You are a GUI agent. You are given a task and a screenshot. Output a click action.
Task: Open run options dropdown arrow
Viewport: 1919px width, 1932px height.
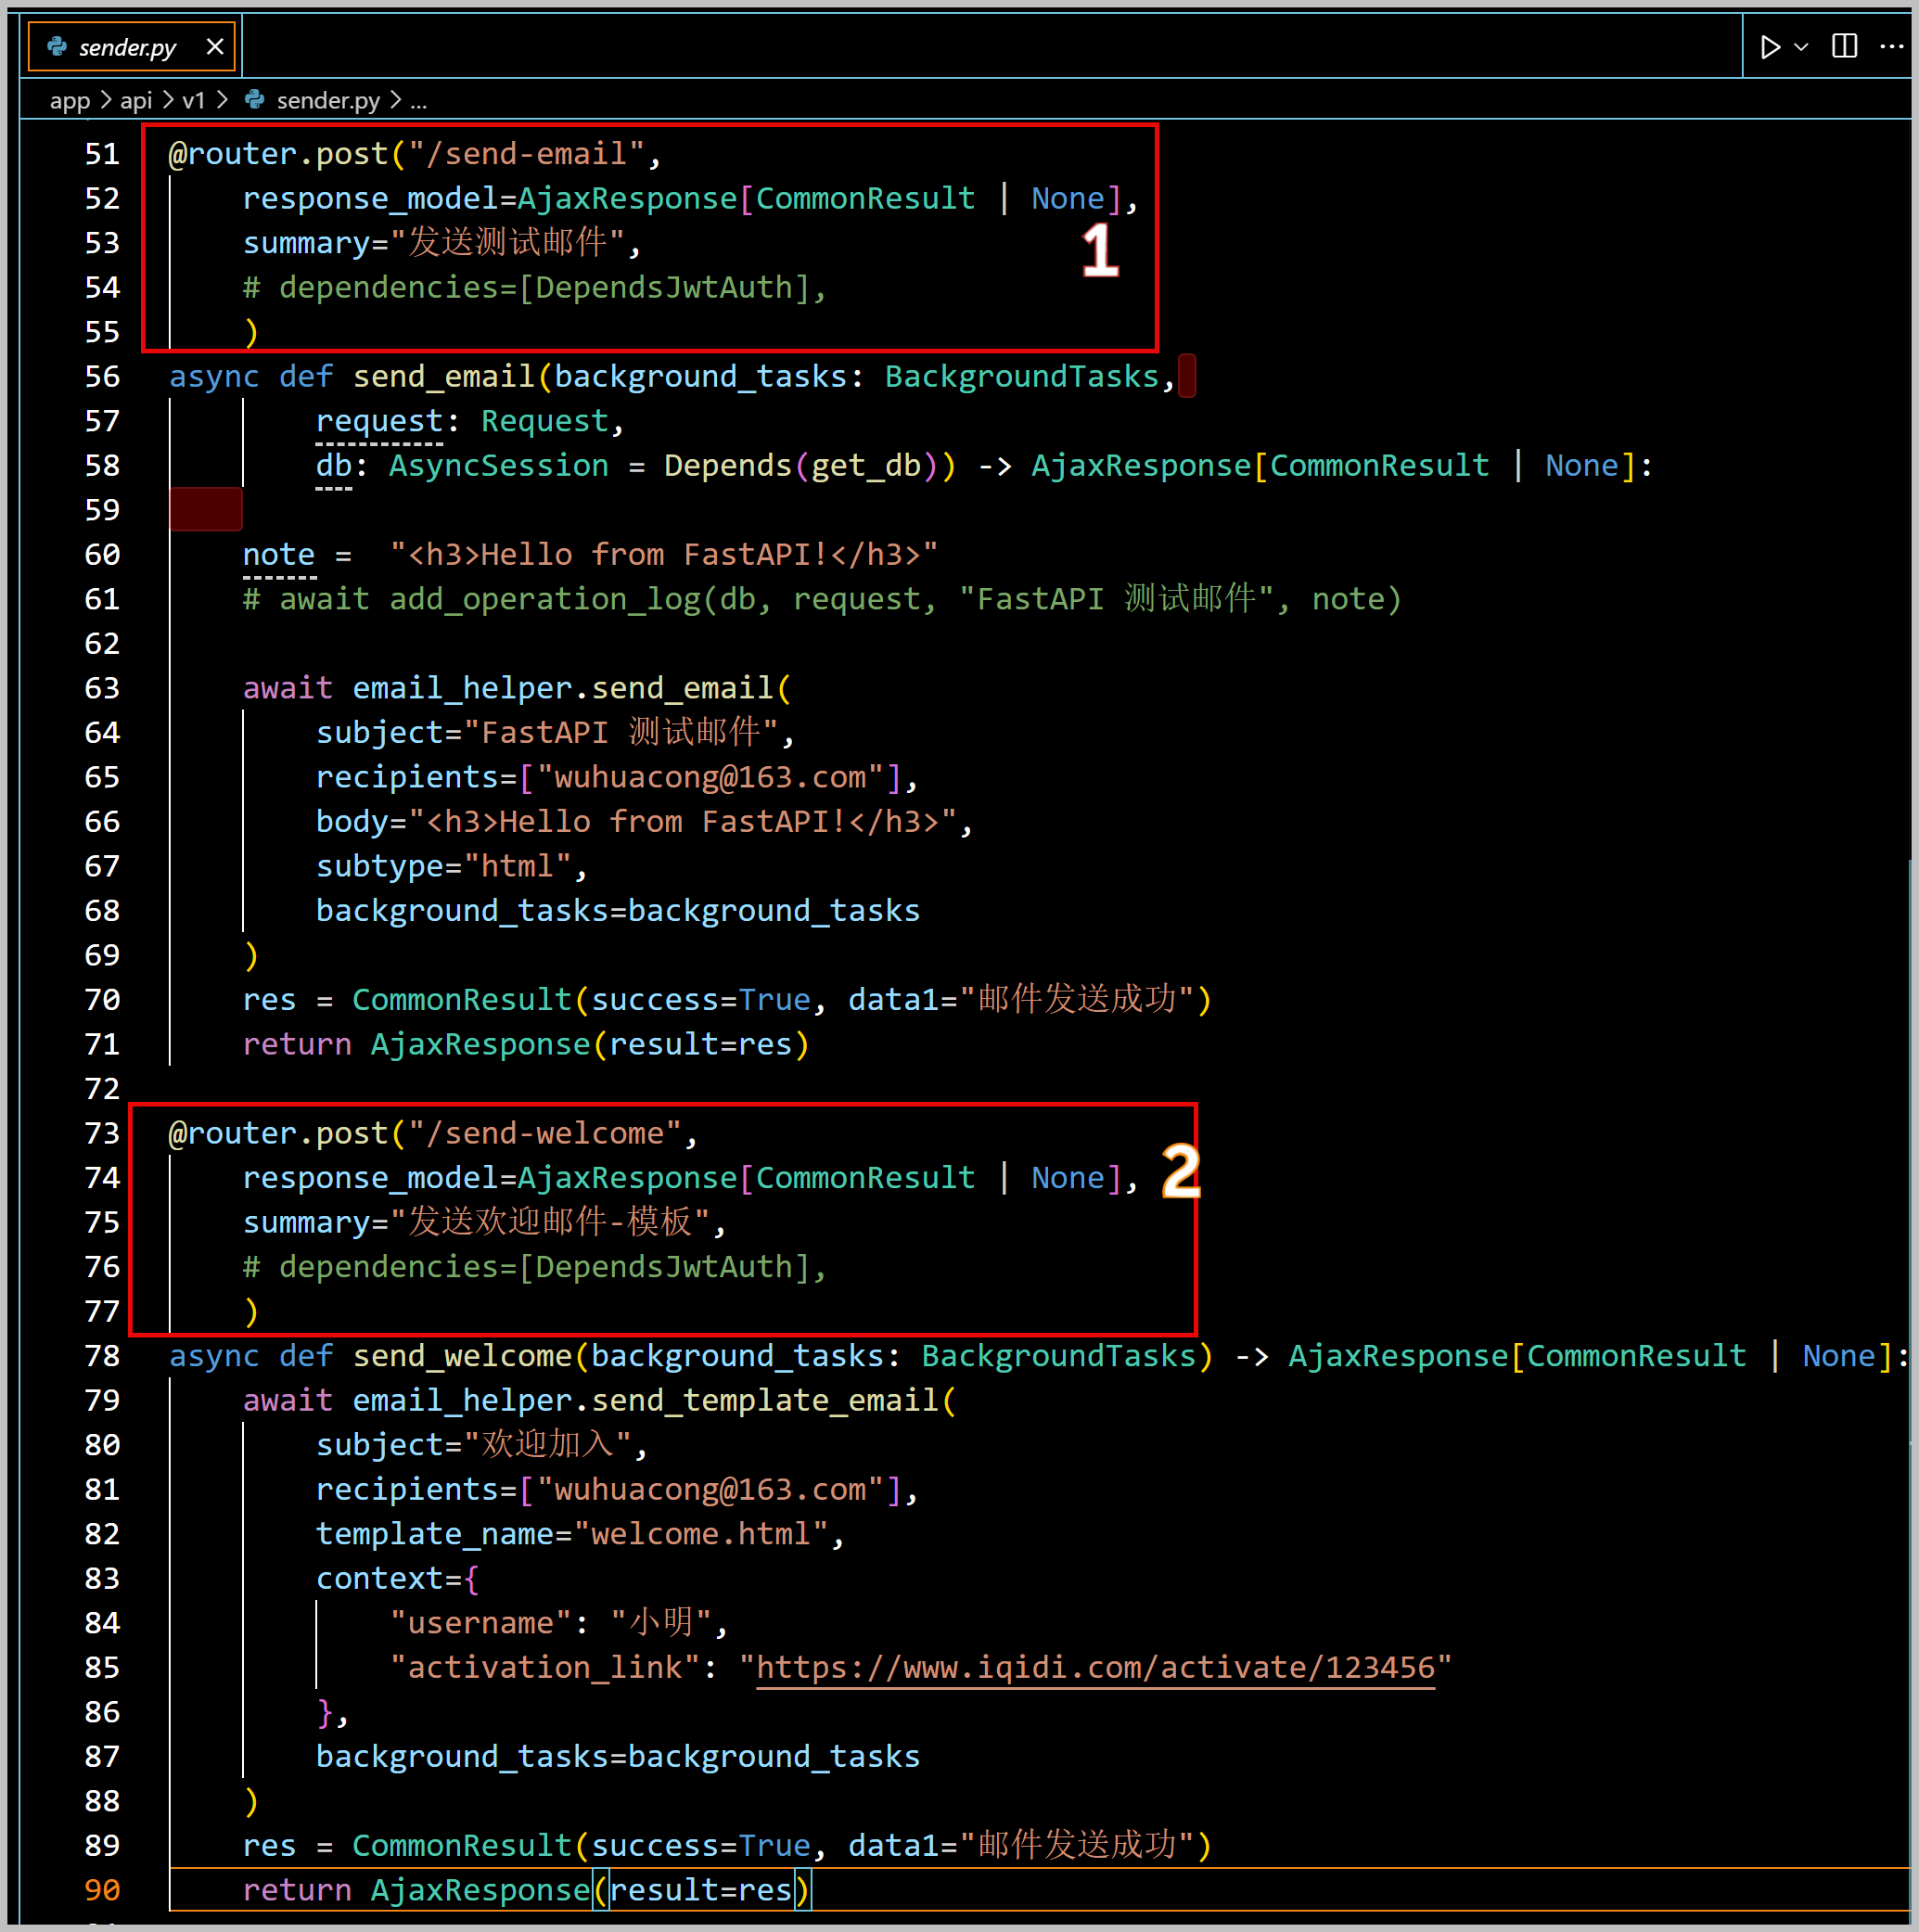pos(1801,47)
